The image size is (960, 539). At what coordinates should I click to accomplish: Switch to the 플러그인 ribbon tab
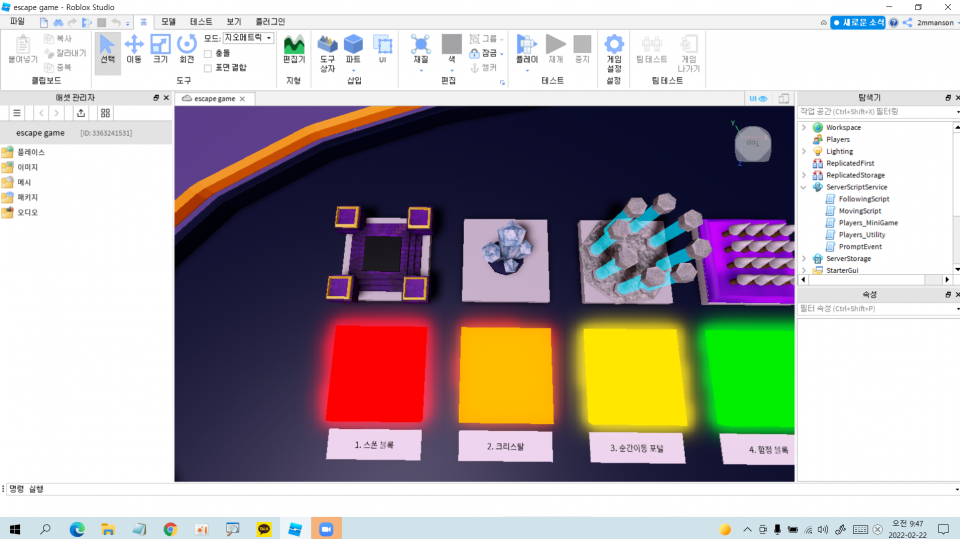[270, 21]
